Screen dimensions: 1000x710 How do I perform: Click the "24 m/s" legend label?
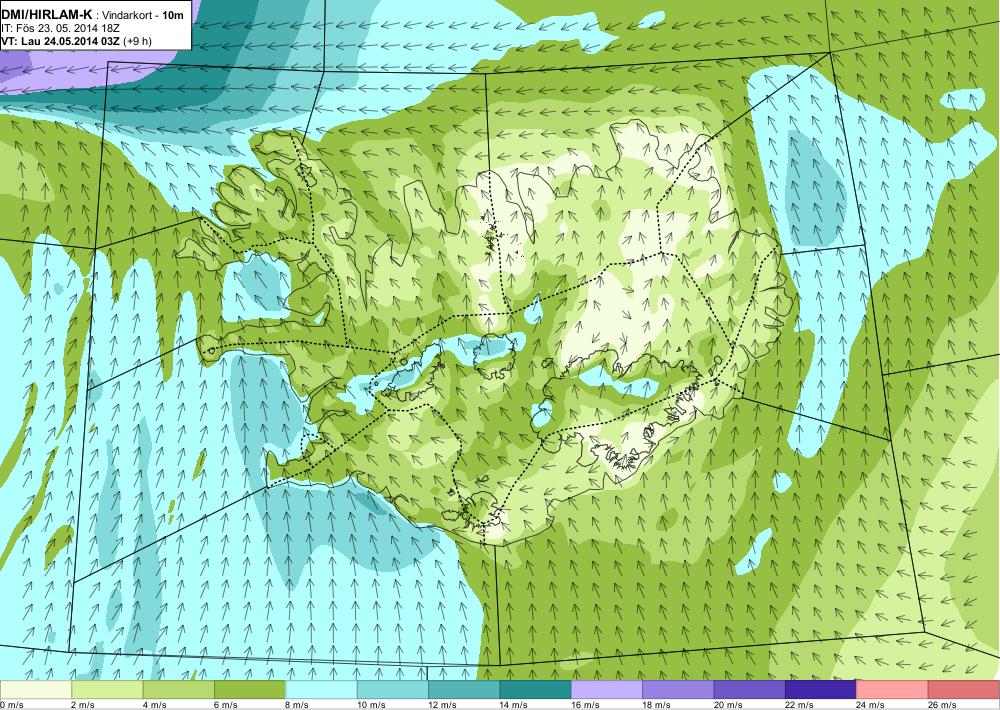point(871,705)
